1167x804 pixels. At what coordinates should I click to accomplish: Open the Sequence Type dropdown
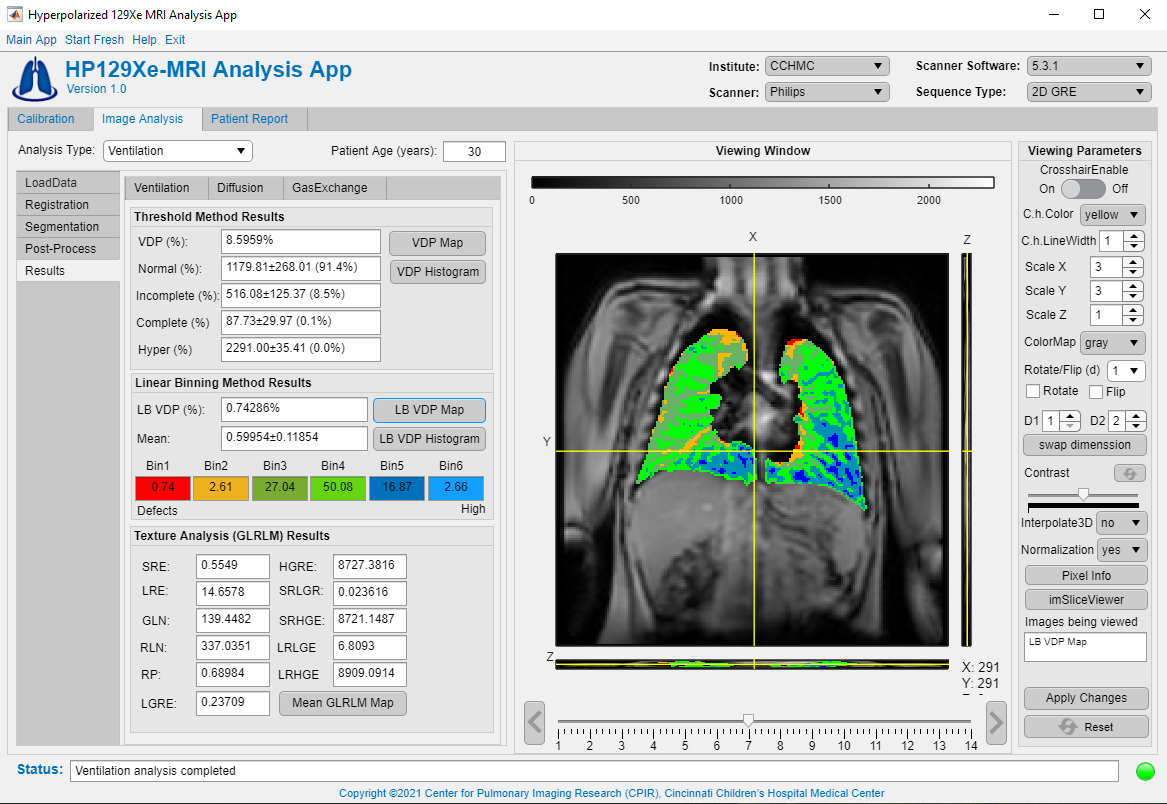coord(1088,92)
